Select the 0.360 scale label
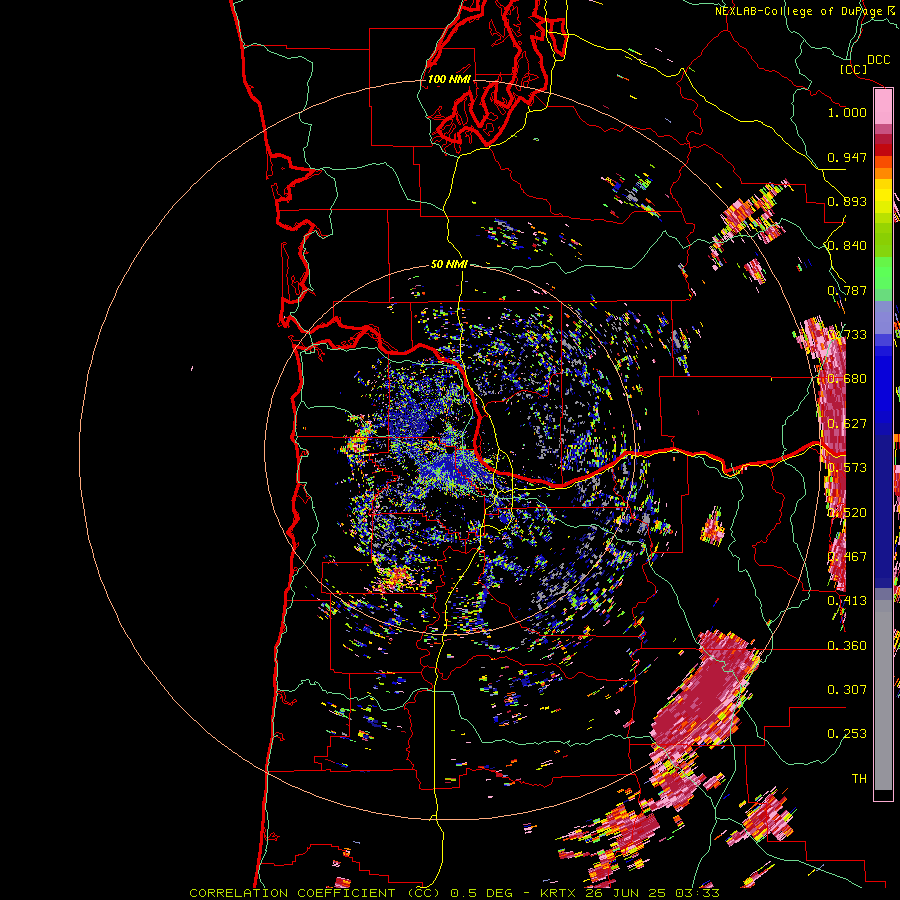Viewport: 900px width, 900px height. tap(847, 646)
